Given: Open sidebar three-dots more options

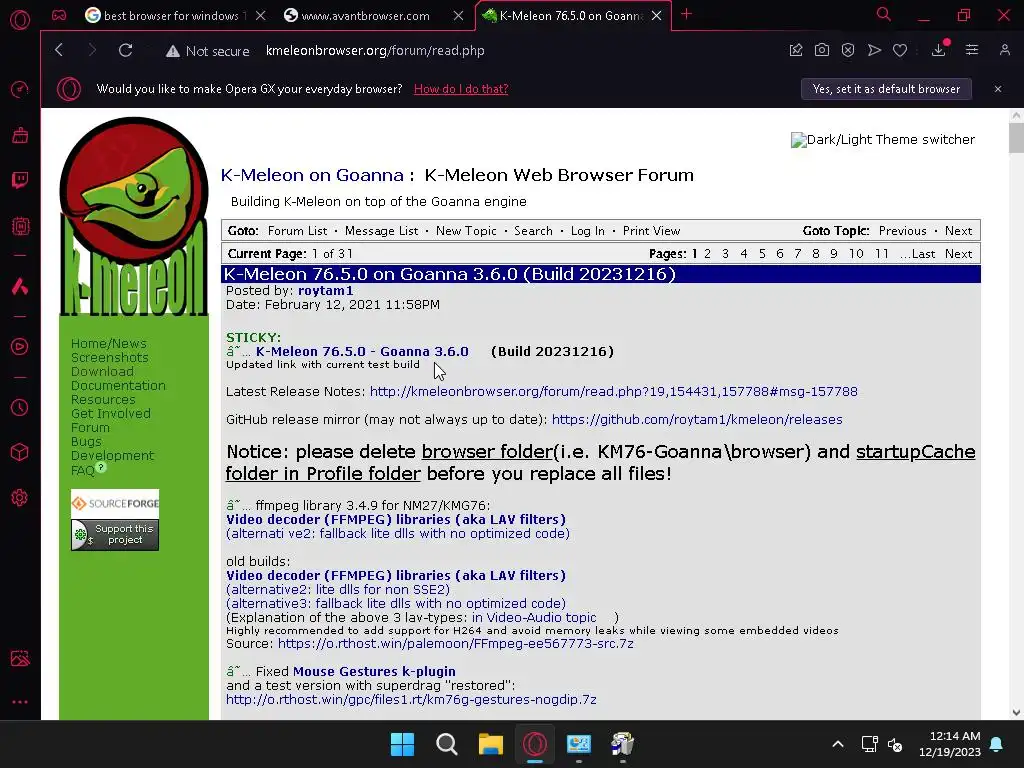Looking at the screenshot, I should 20,702.
